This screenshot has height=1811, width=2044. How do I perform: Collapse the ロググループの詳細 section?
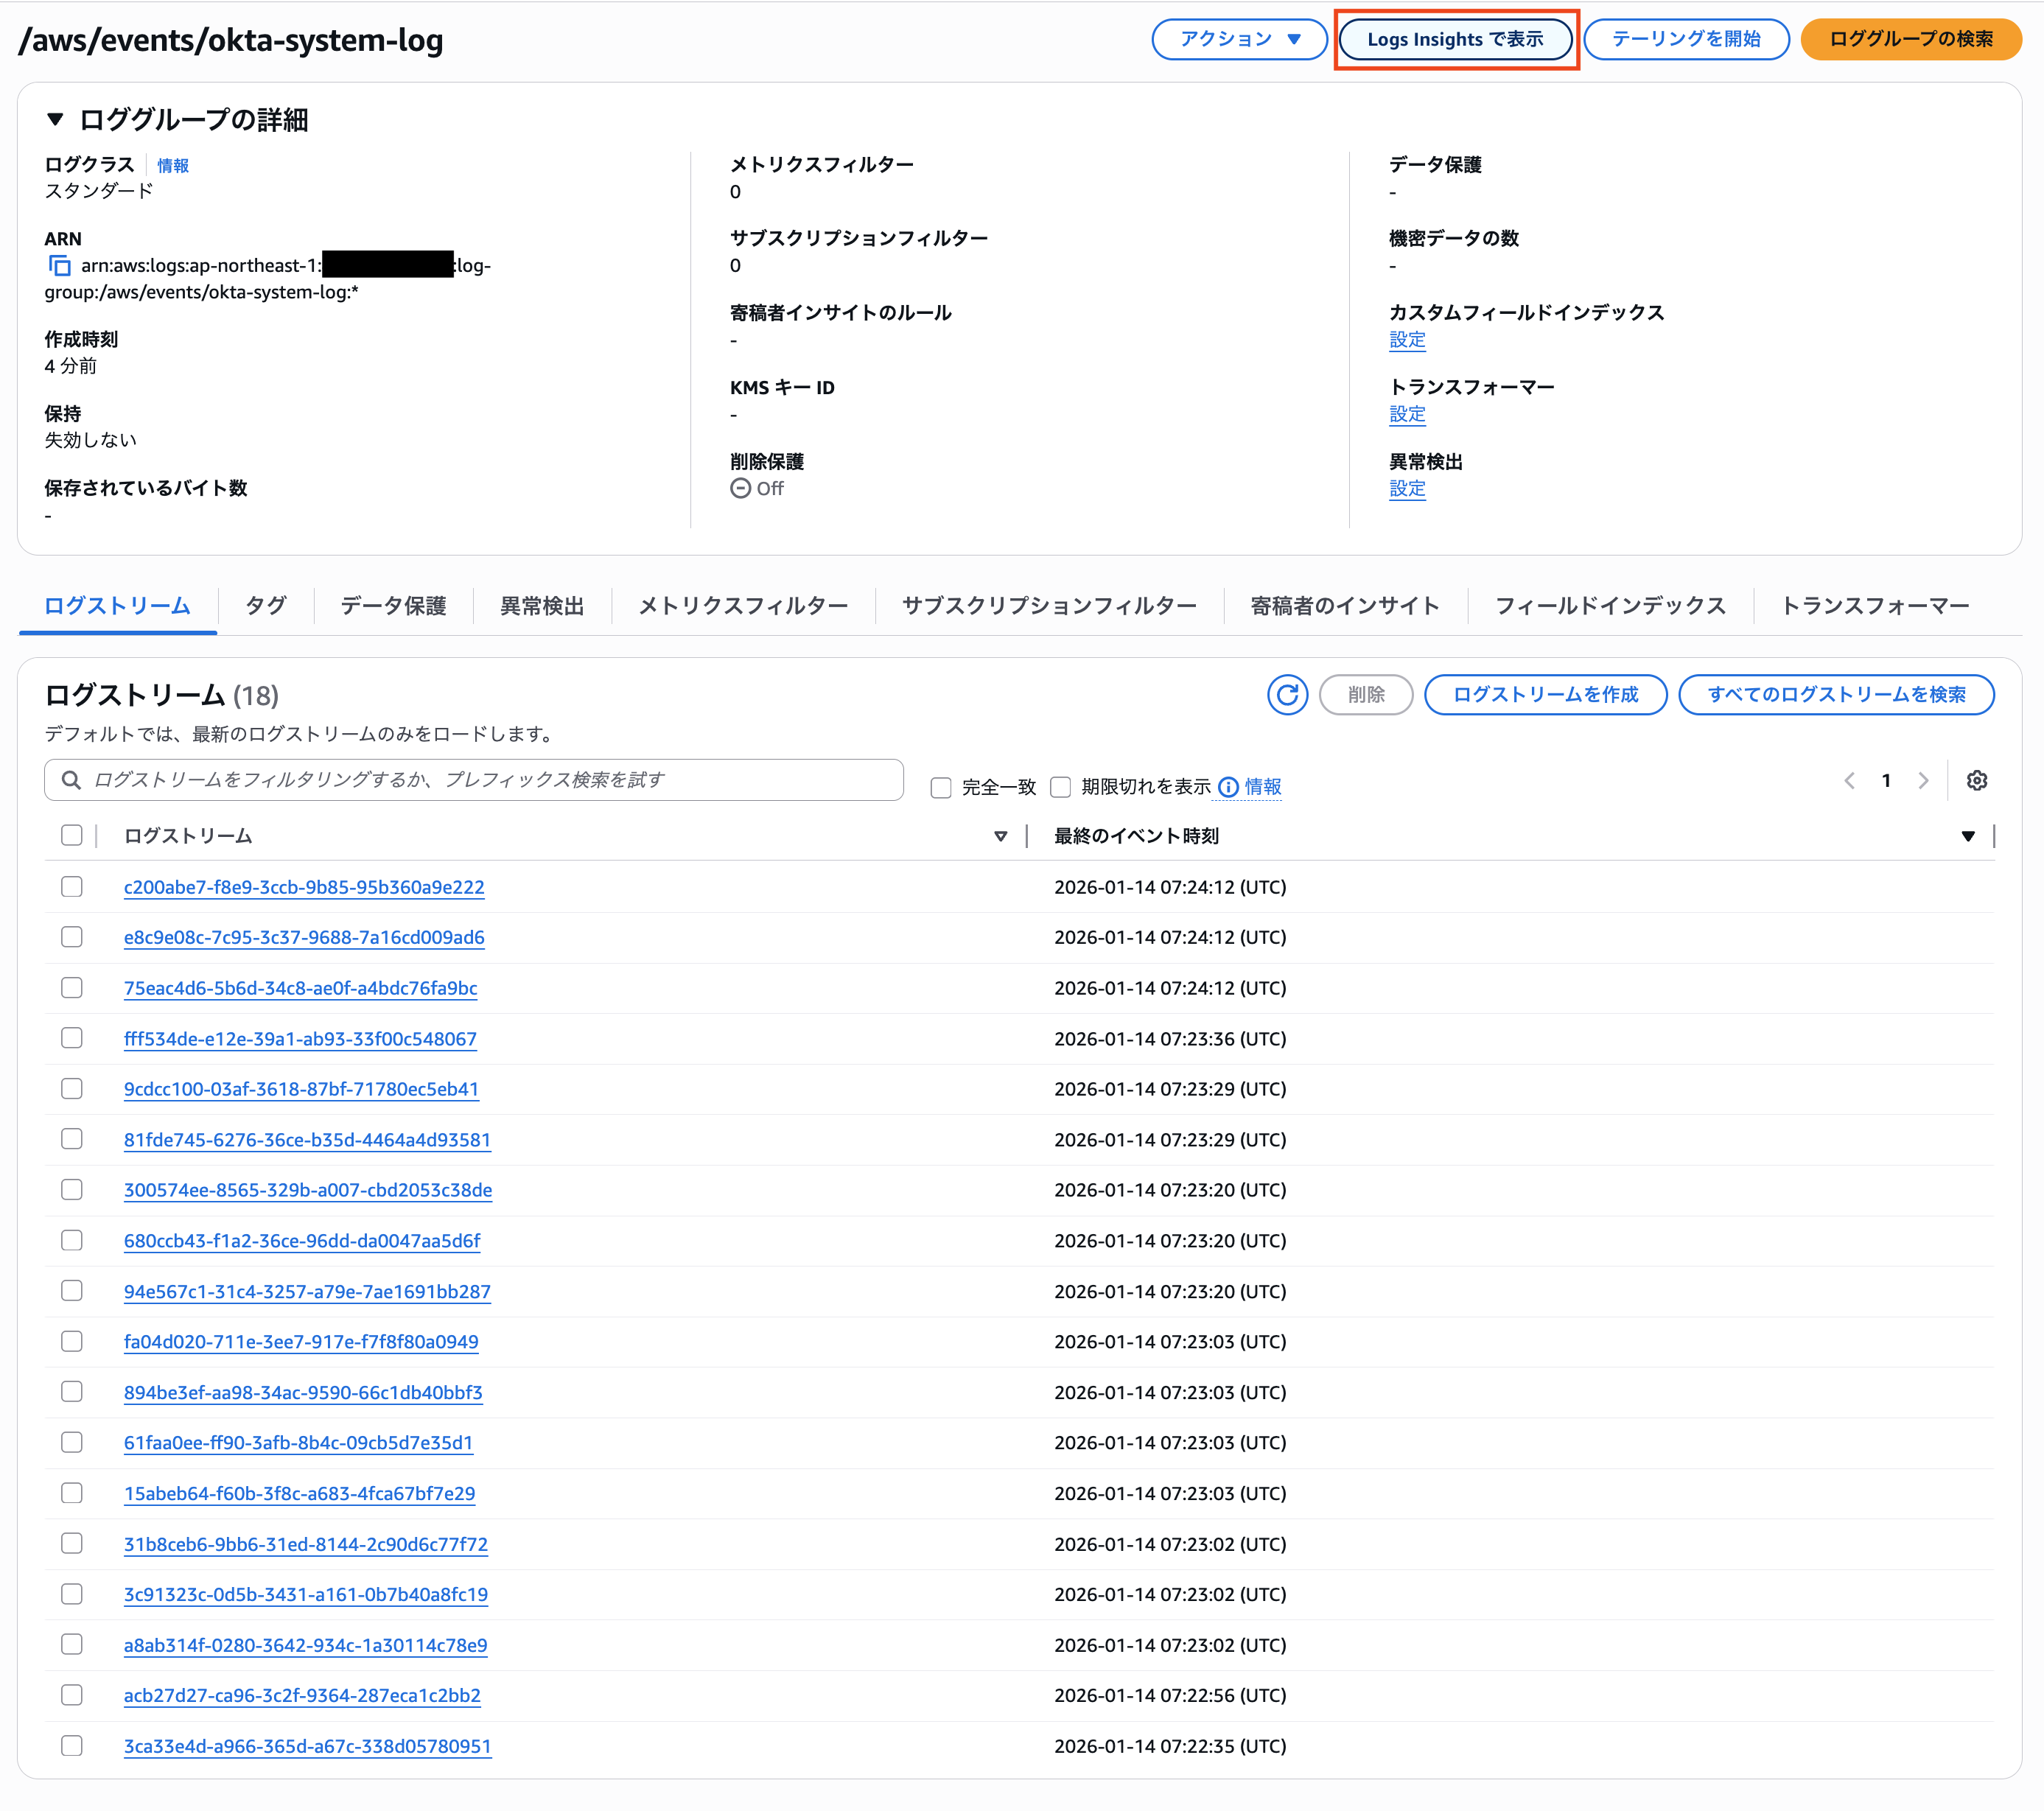pos(56,120)
